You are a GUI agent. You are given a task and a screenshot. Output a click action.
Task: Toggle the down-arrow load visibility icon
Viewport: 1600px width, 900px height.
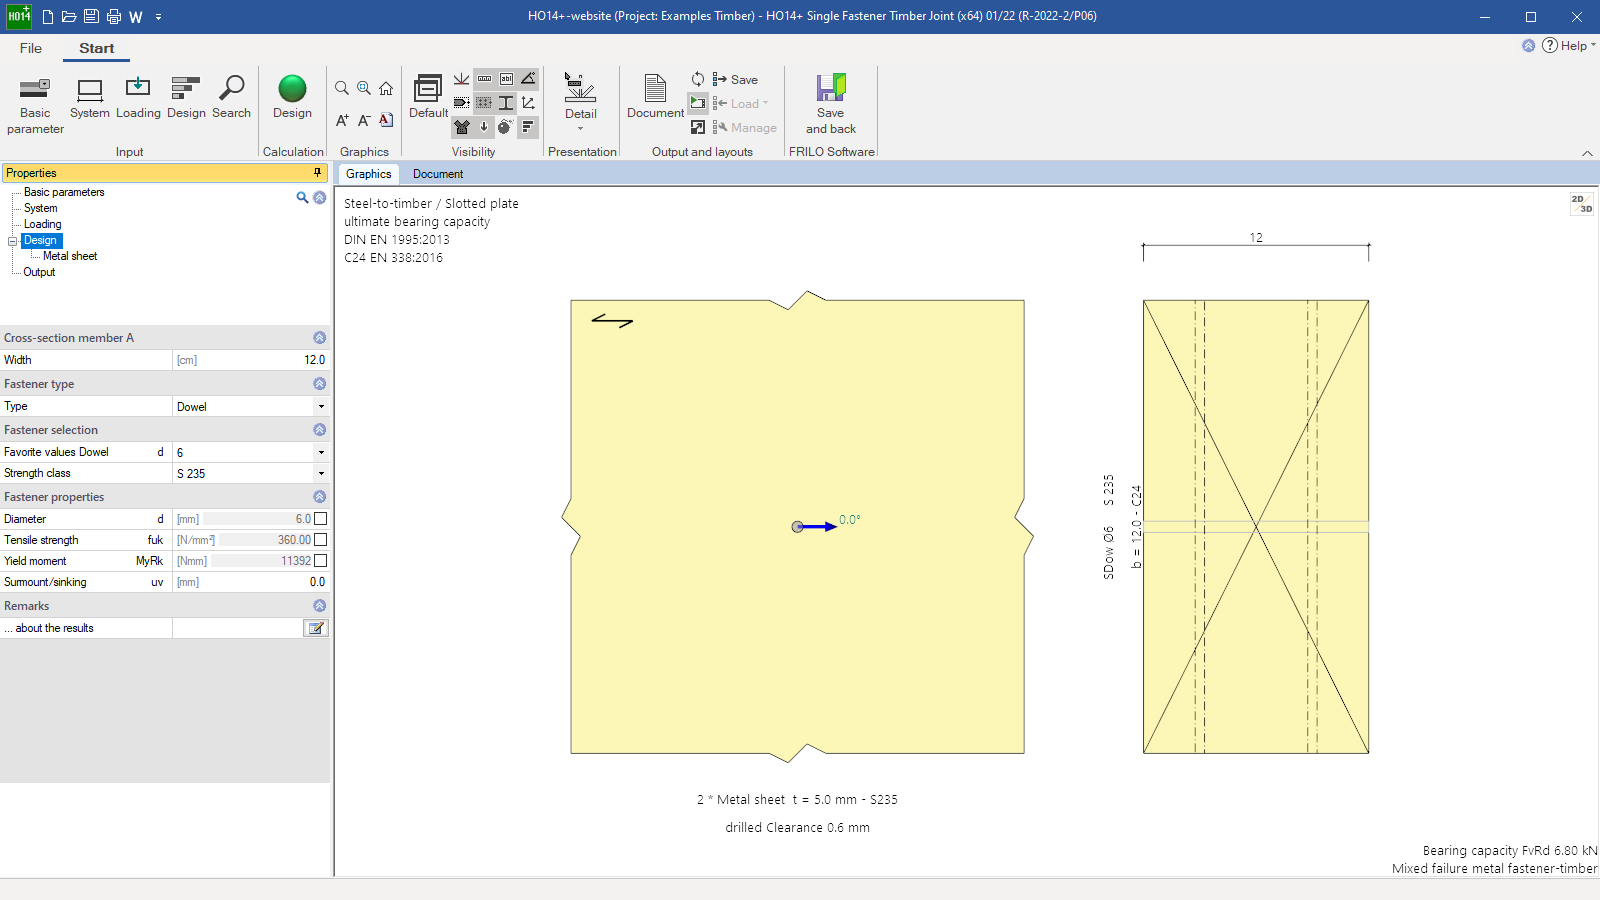[x=484, y=127]
